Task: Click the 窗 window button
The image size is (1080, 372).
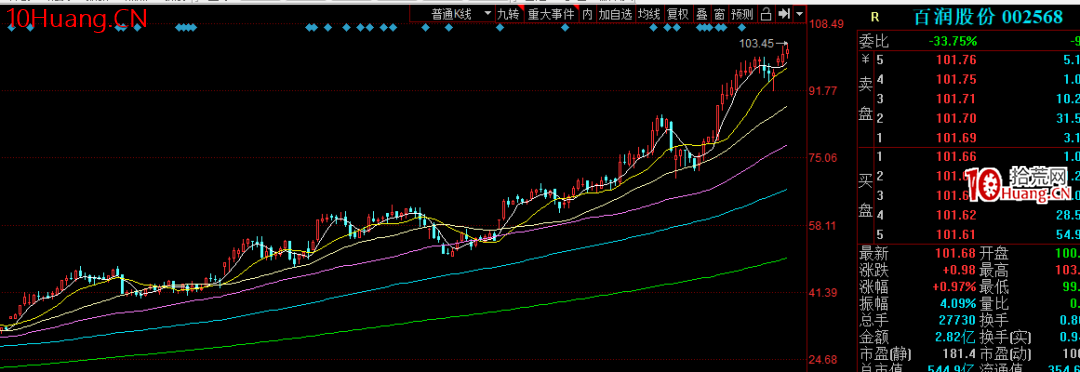Action: tap(719, 14)
